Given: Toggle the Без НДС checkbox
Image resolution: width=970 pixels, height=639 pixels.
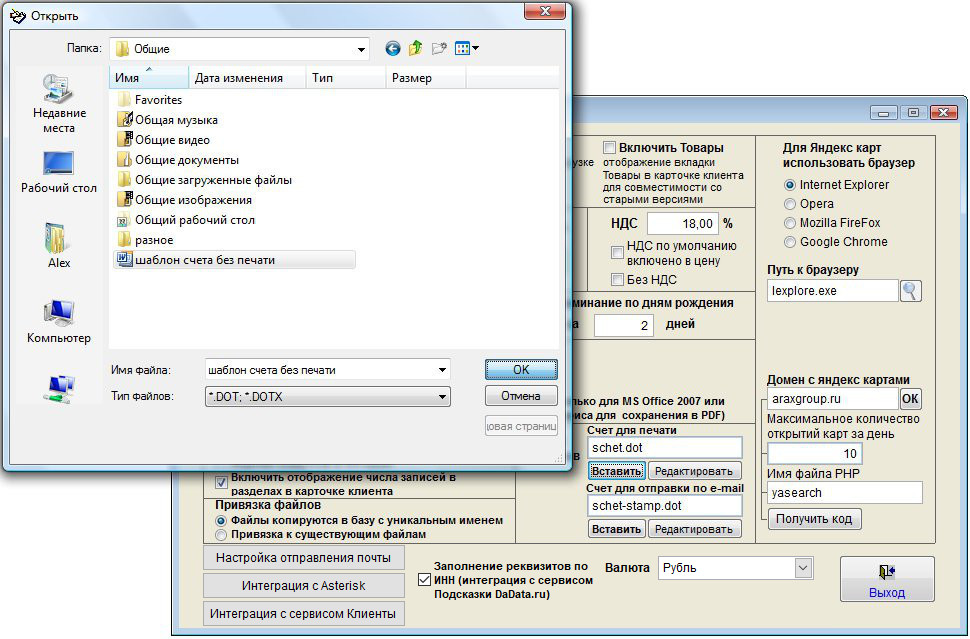Looking at the screenshot, I should (x=617, y=280).
